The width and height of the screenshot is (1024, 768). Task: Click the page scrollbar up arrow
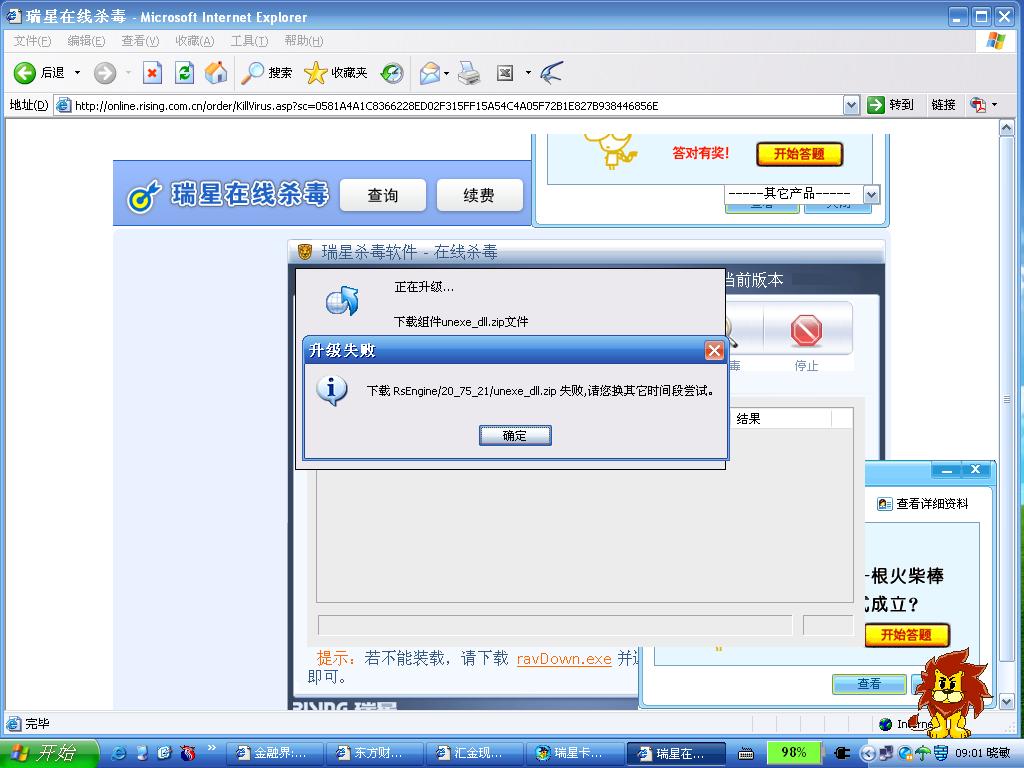[1006, 127]
